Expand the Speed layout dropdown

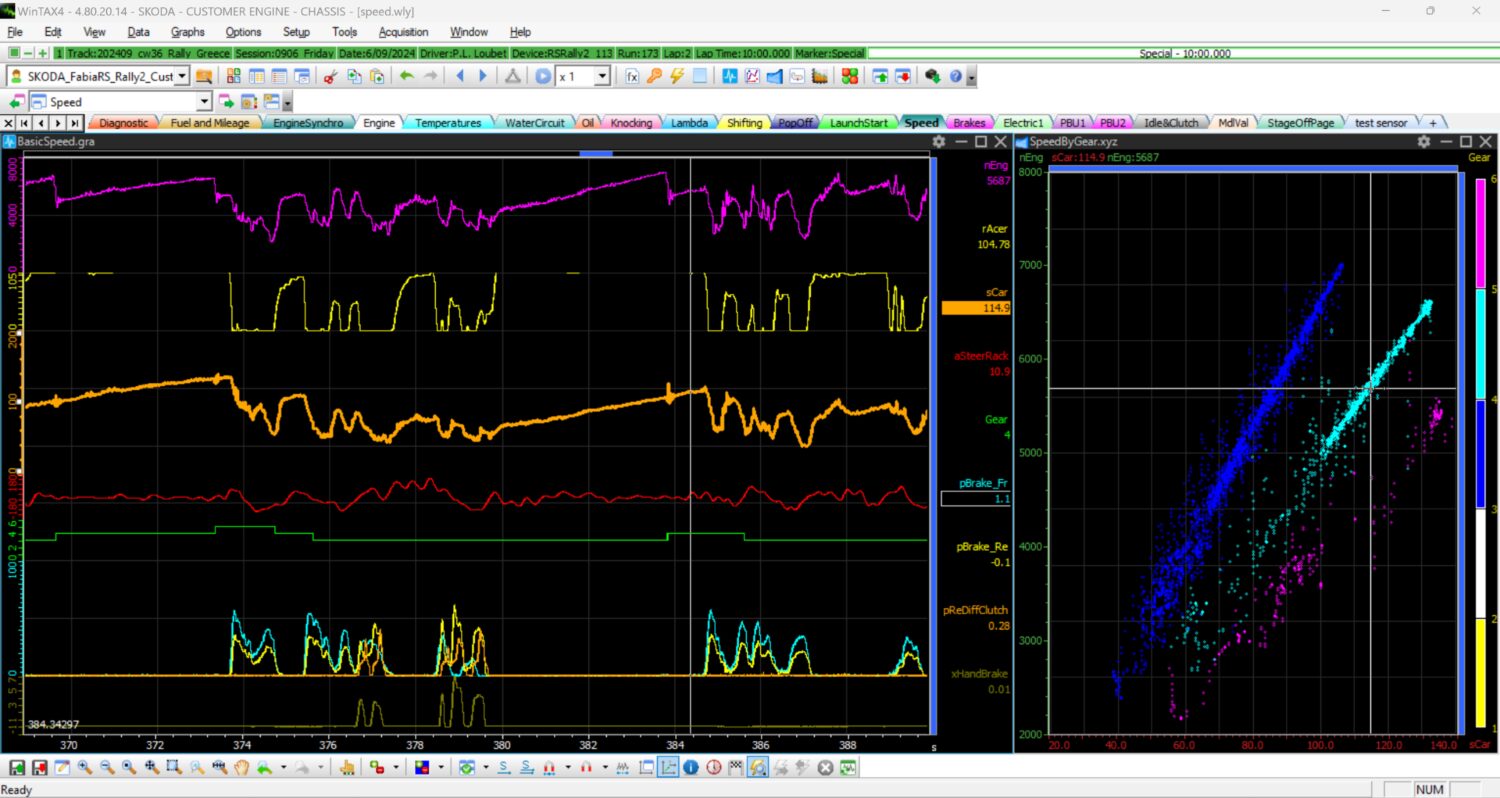pyautogui.click(x=204, y=102)
